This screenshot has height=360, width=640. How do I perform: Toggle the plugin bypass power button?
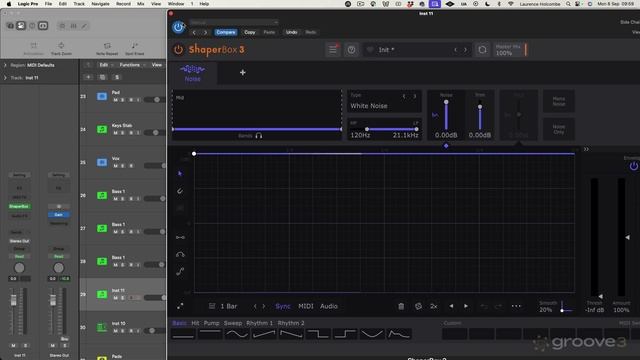(178, 27)
